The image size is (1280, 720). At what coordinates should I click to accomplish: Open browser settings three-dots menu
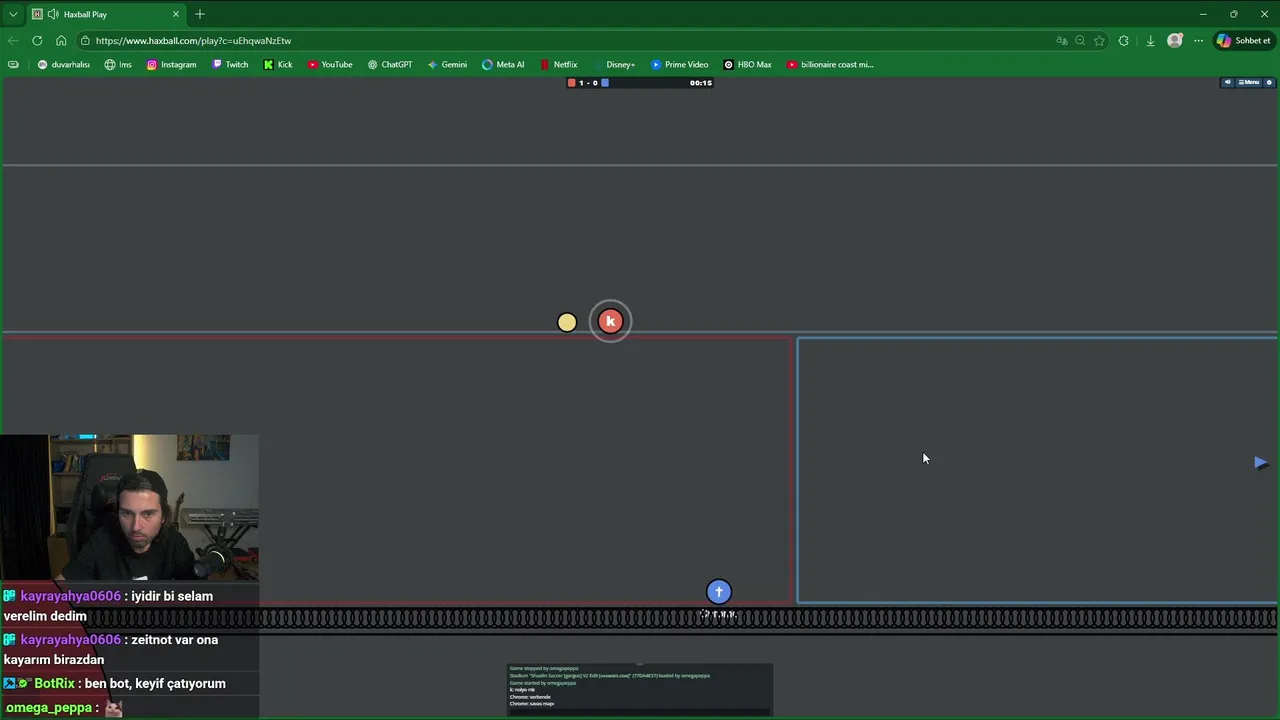pos(1198,41)
